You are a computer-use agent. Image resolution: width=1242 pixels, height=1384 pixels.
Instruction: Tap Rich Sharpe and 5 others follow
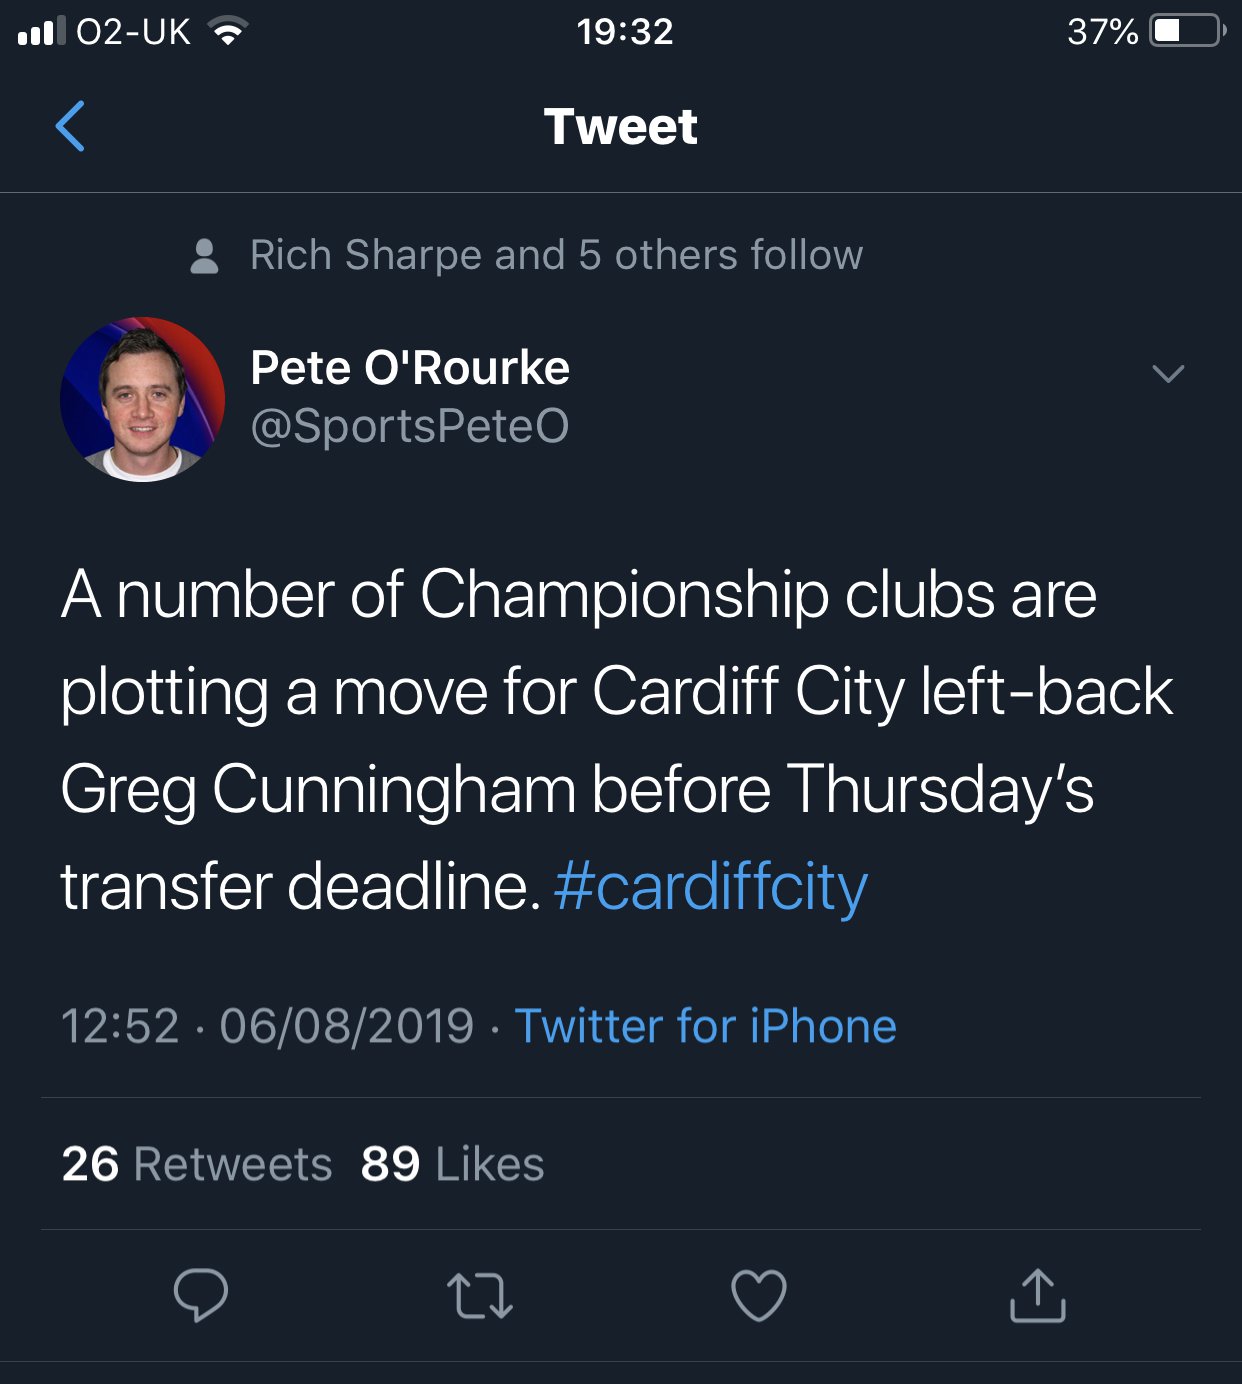tap(556, 255)
